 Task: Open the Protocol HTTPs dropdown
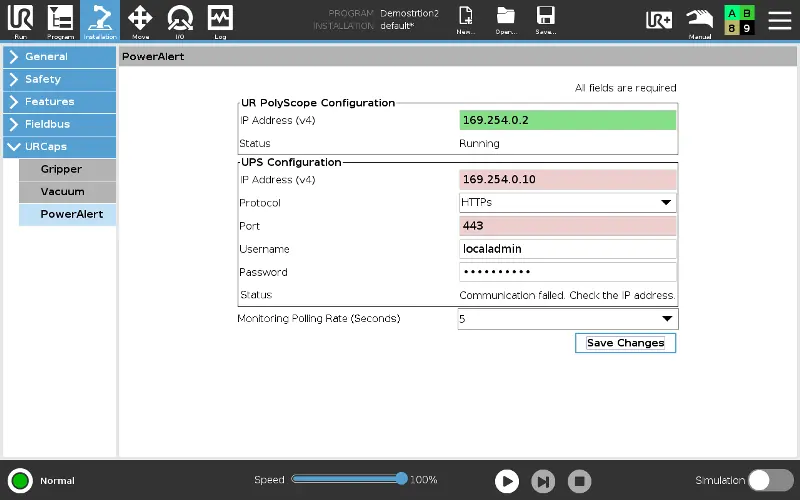(x=568, y=203)
